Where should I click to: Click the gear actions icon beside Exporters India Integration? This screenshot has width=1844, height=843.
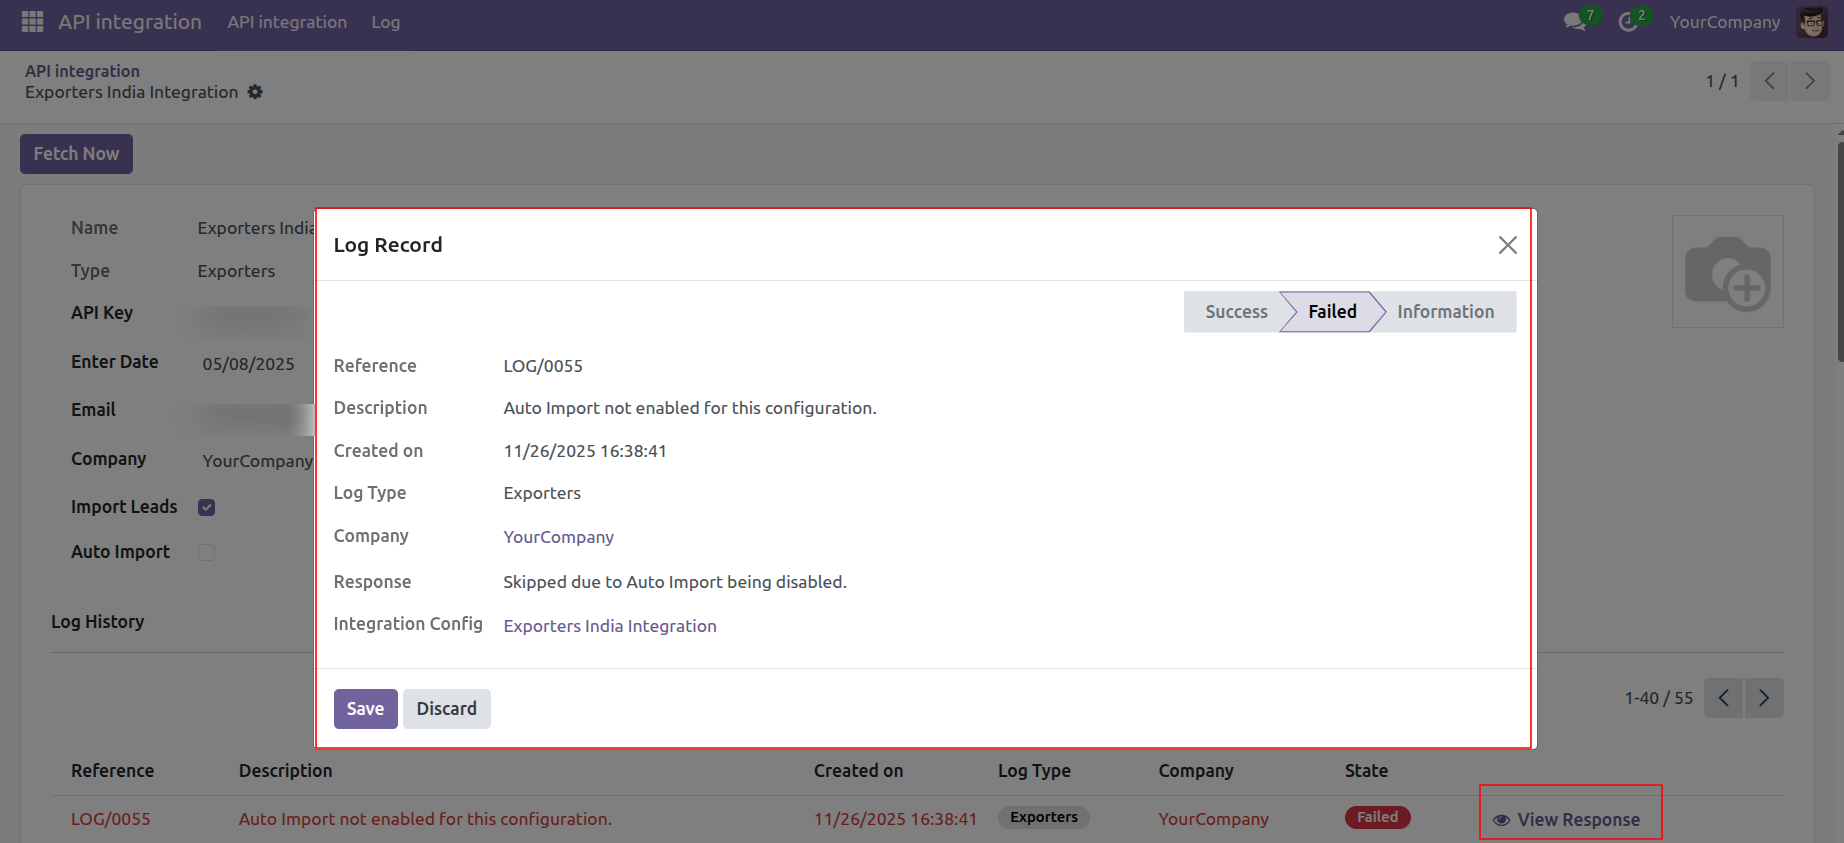pos(255,92)
